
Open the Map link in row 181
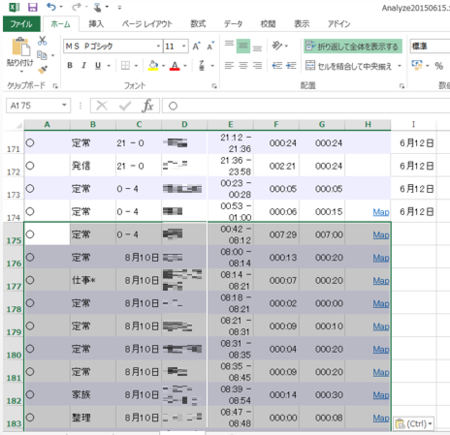(381, 372)
